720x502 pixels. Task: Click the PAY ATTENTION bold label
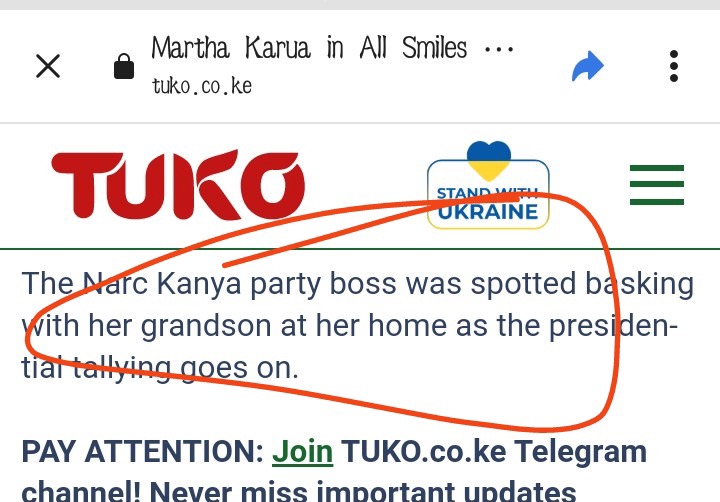[142, 451]
